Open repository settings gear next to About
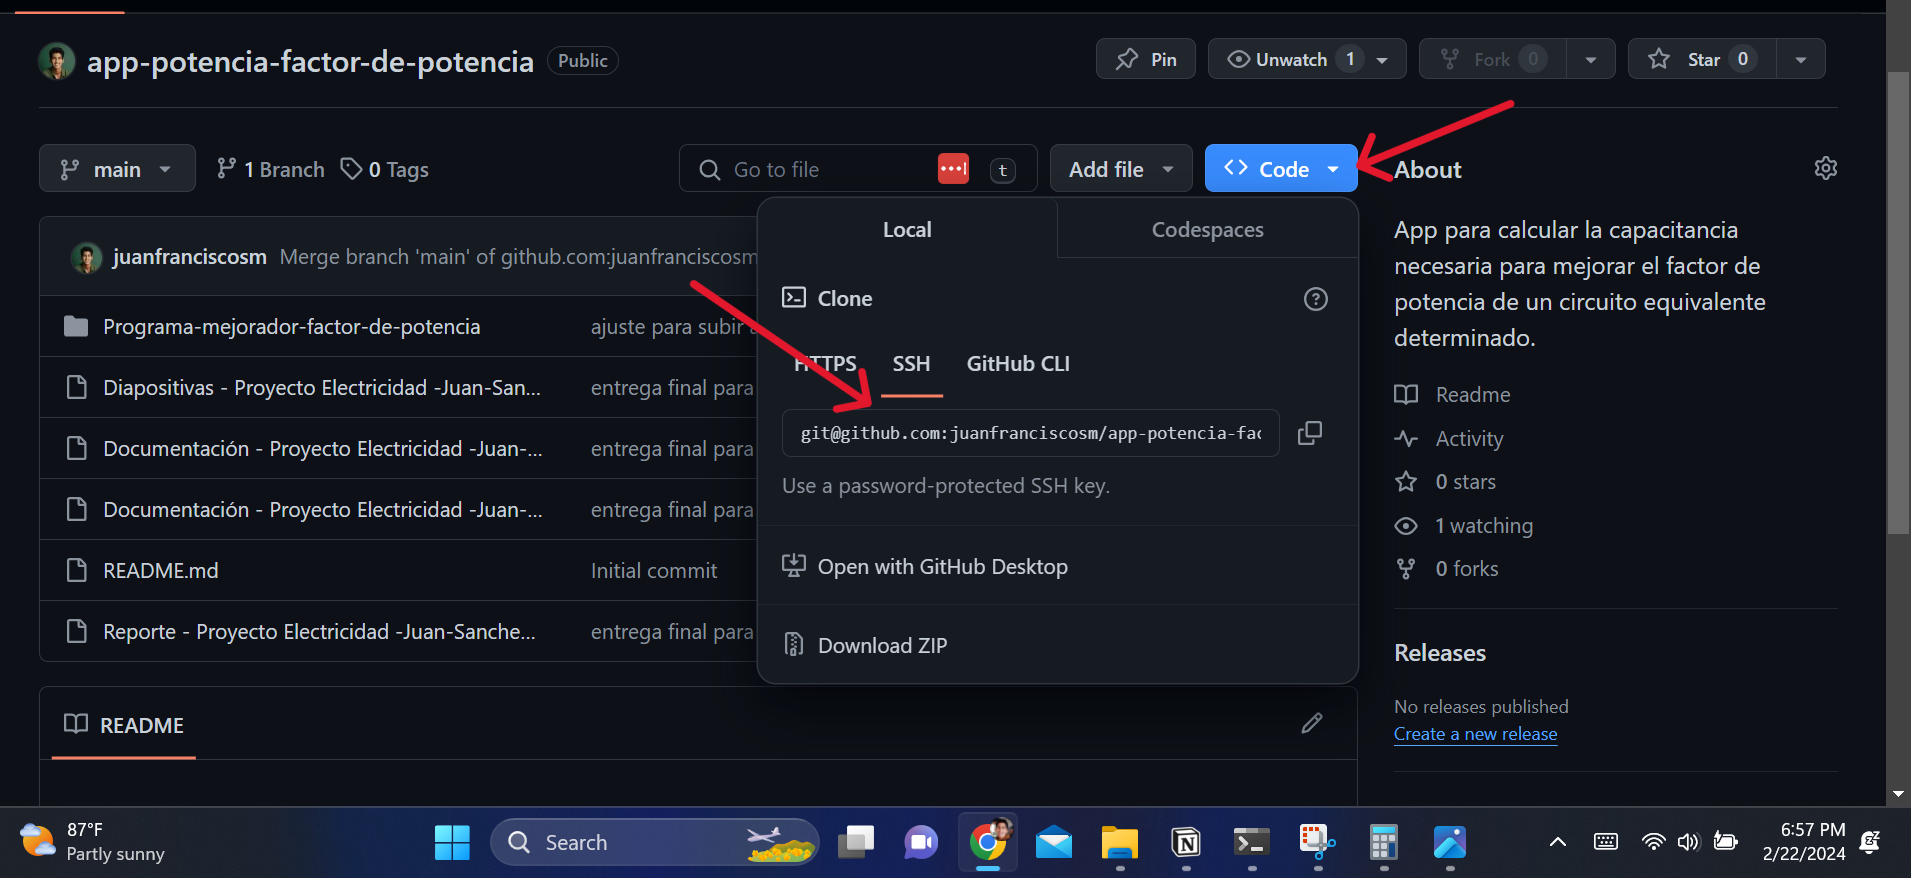This screenshot has width=1911, height=878. point(1826,168)
